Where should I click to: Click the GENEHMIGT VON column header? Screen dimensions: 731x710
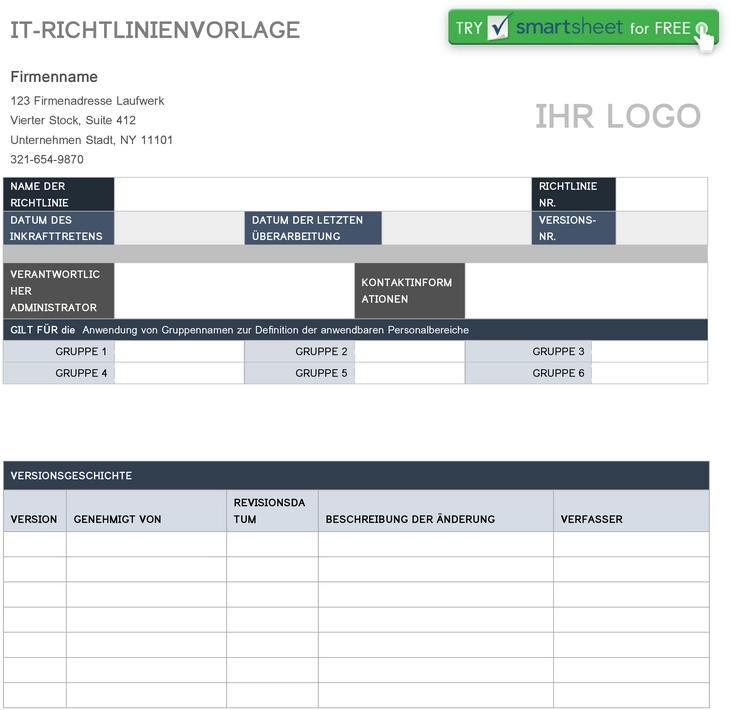[146, 510]
